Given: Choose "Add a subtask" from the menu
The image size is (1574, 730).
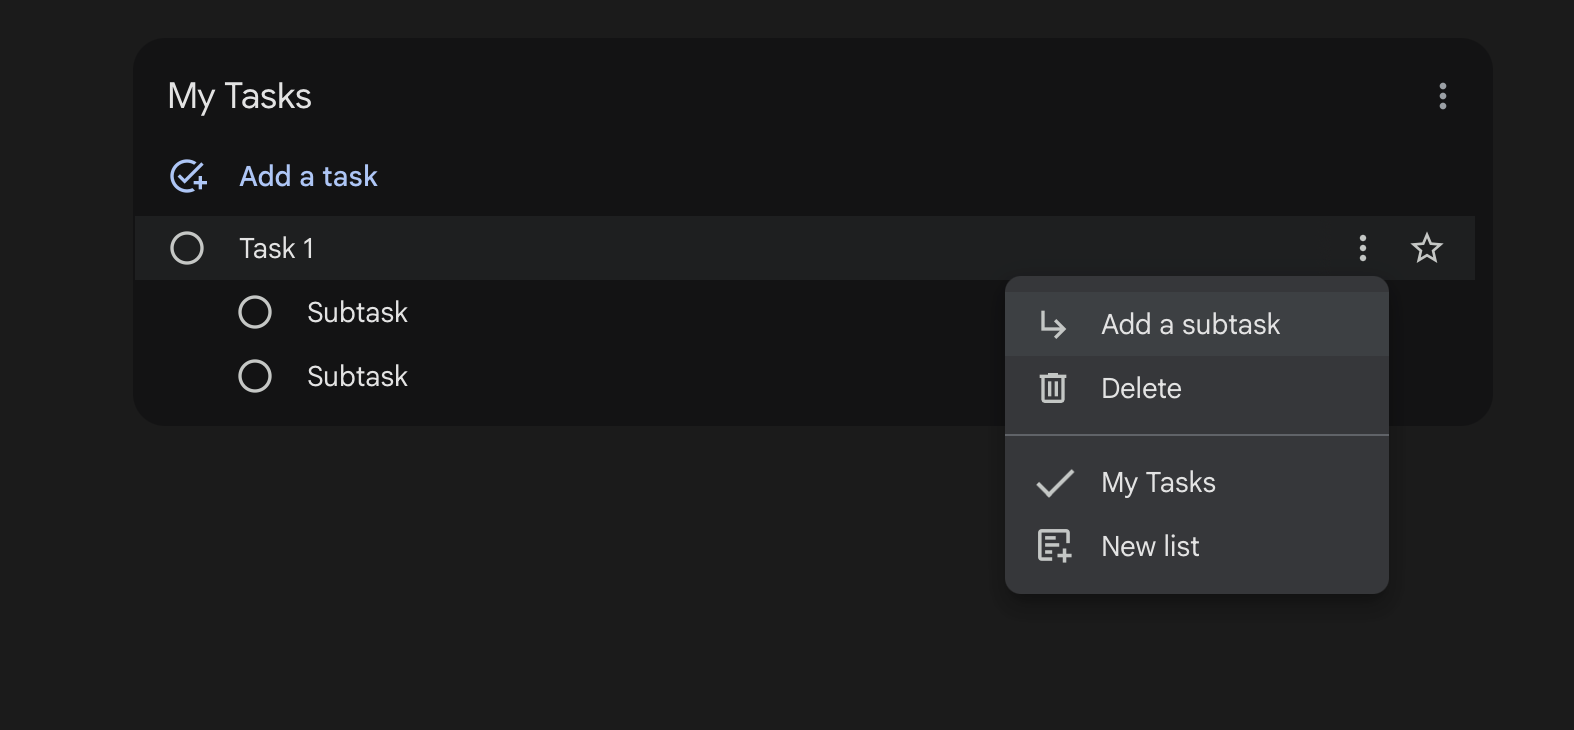Looking at the screenshot, I should pos(1190,324).
